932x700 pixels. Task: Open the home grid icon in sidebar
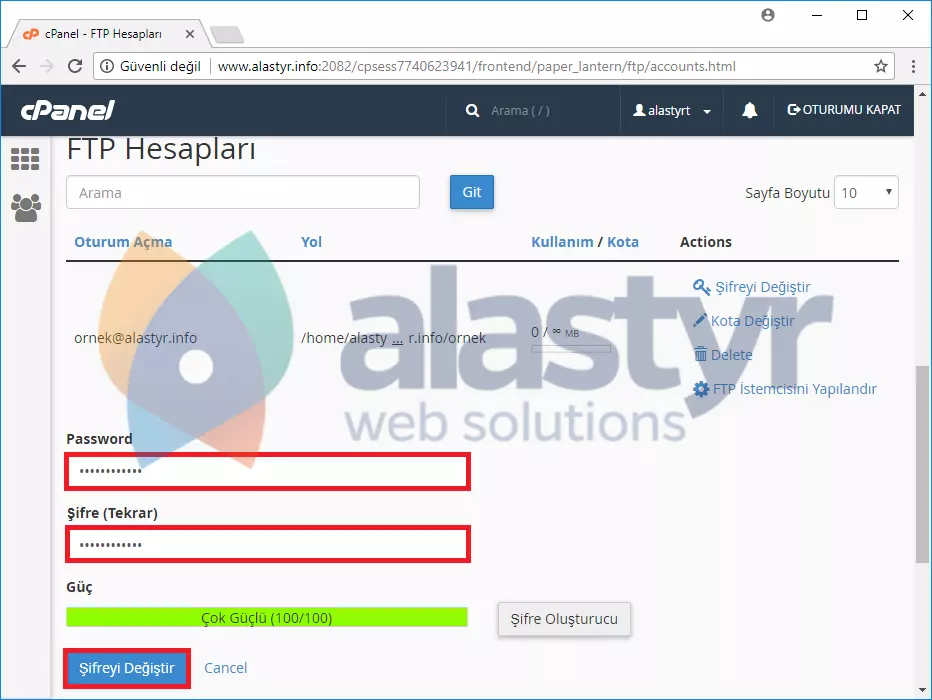coord(25,159)
